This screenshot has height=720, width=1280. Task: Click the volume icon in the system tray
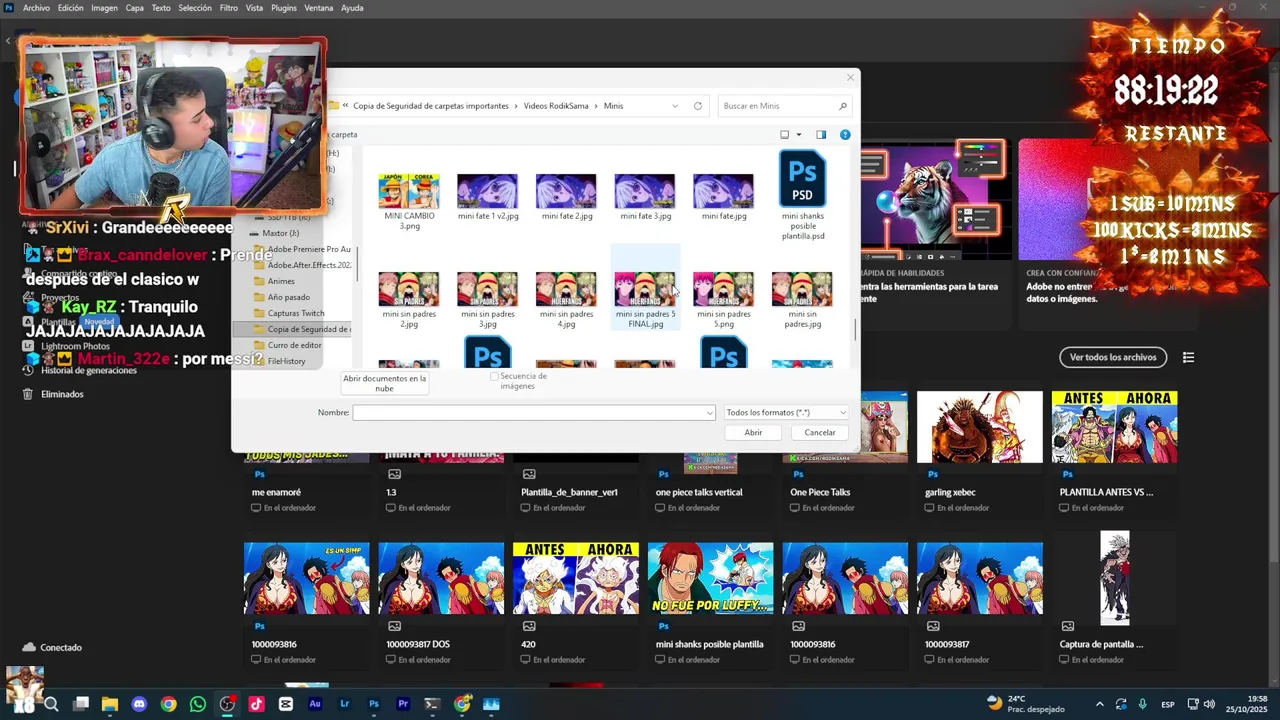(1209, 704)
